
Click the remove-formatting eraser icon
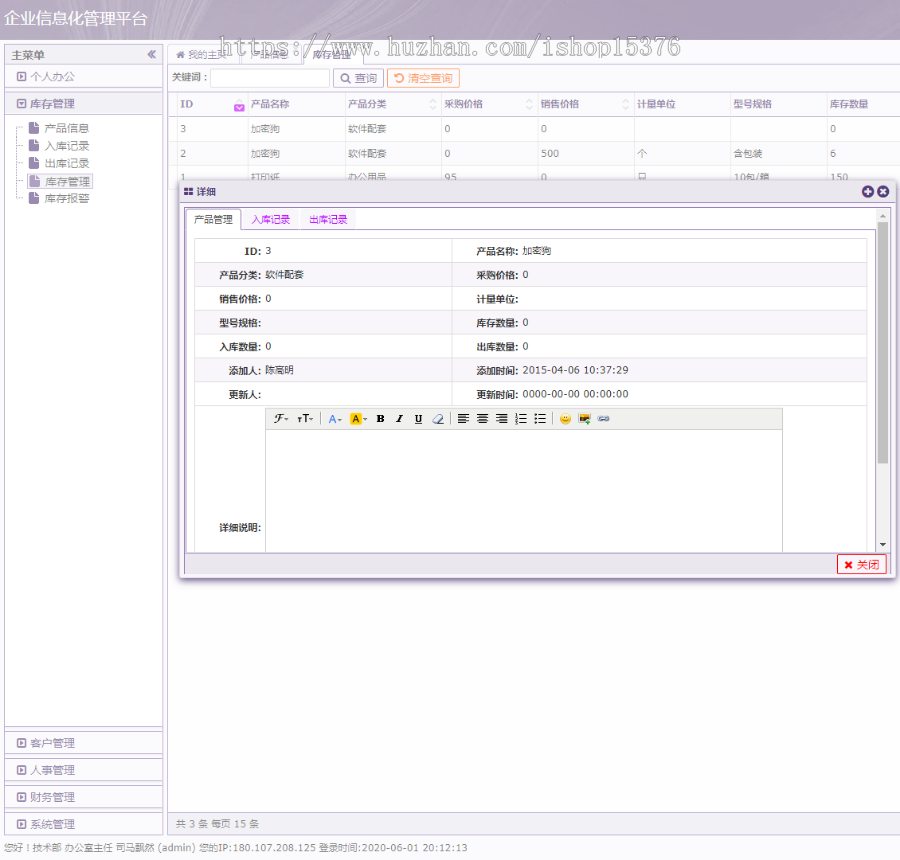[437, 419]
